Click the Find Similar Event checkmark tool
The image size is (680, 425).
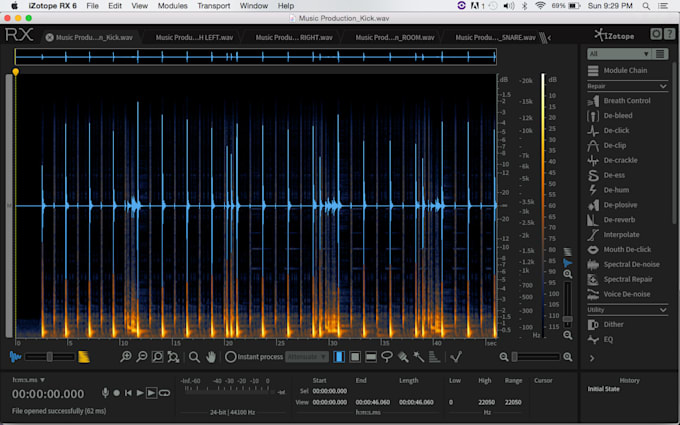click(456, 357)
